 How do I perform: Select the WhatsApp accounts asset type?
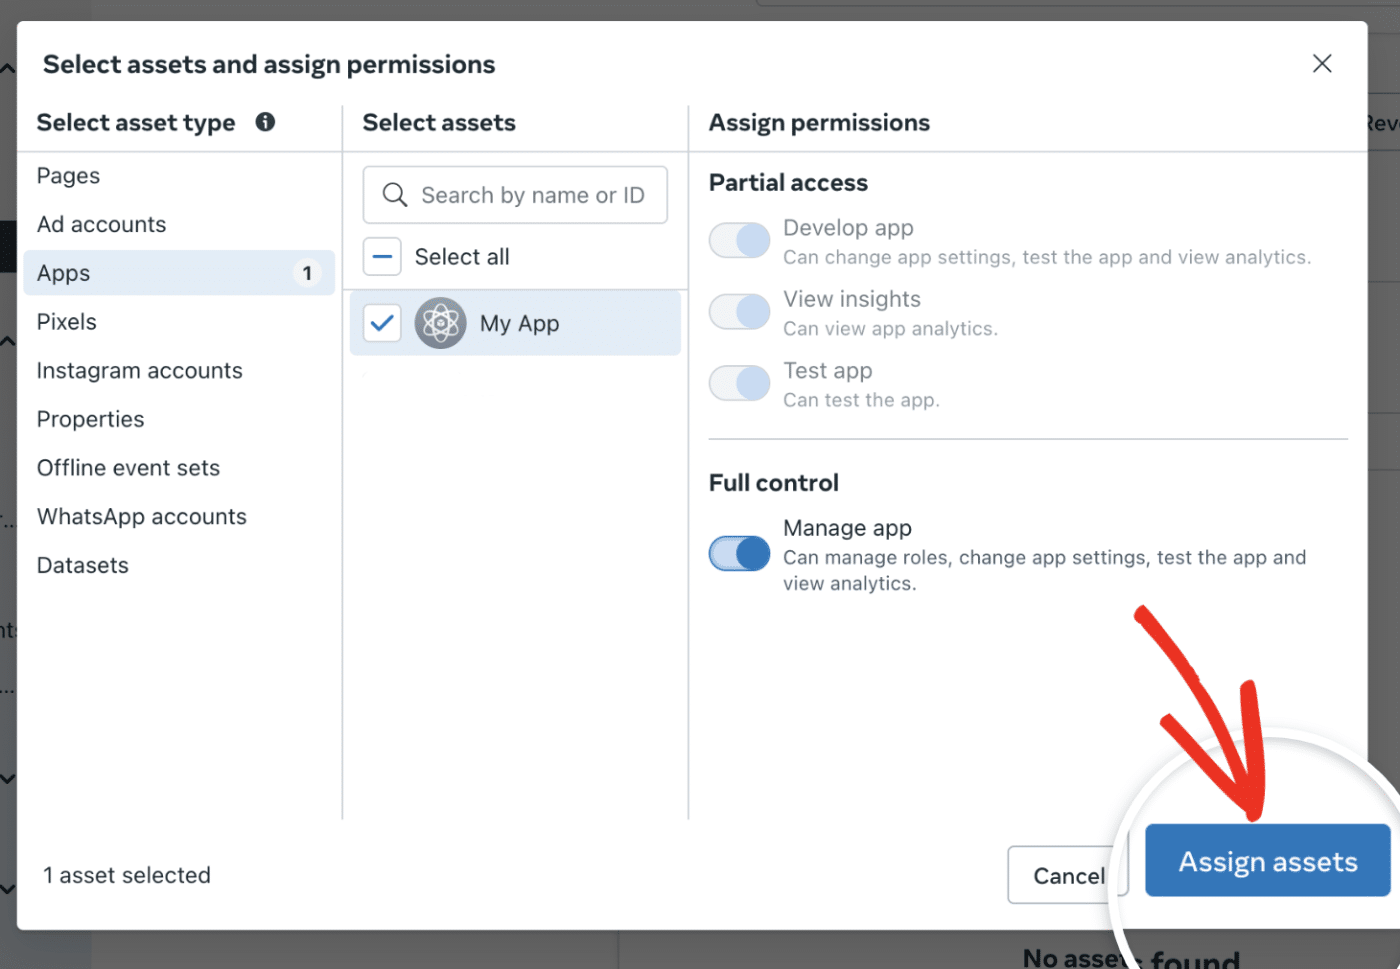[x=141, y=516]
